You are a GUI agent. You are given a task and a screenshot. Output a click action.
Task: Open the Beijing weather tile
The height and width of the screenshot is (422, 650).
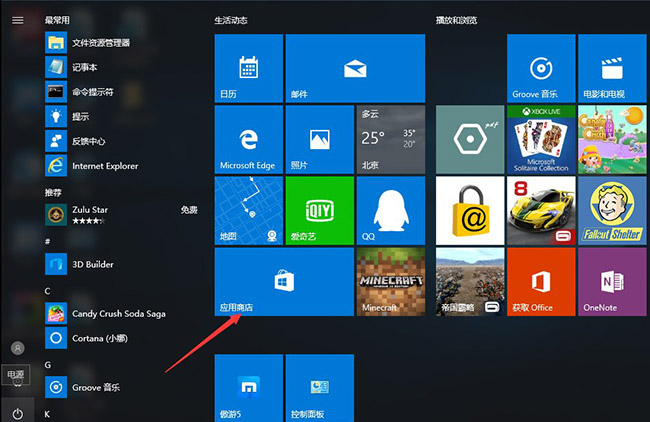(391, 139)
